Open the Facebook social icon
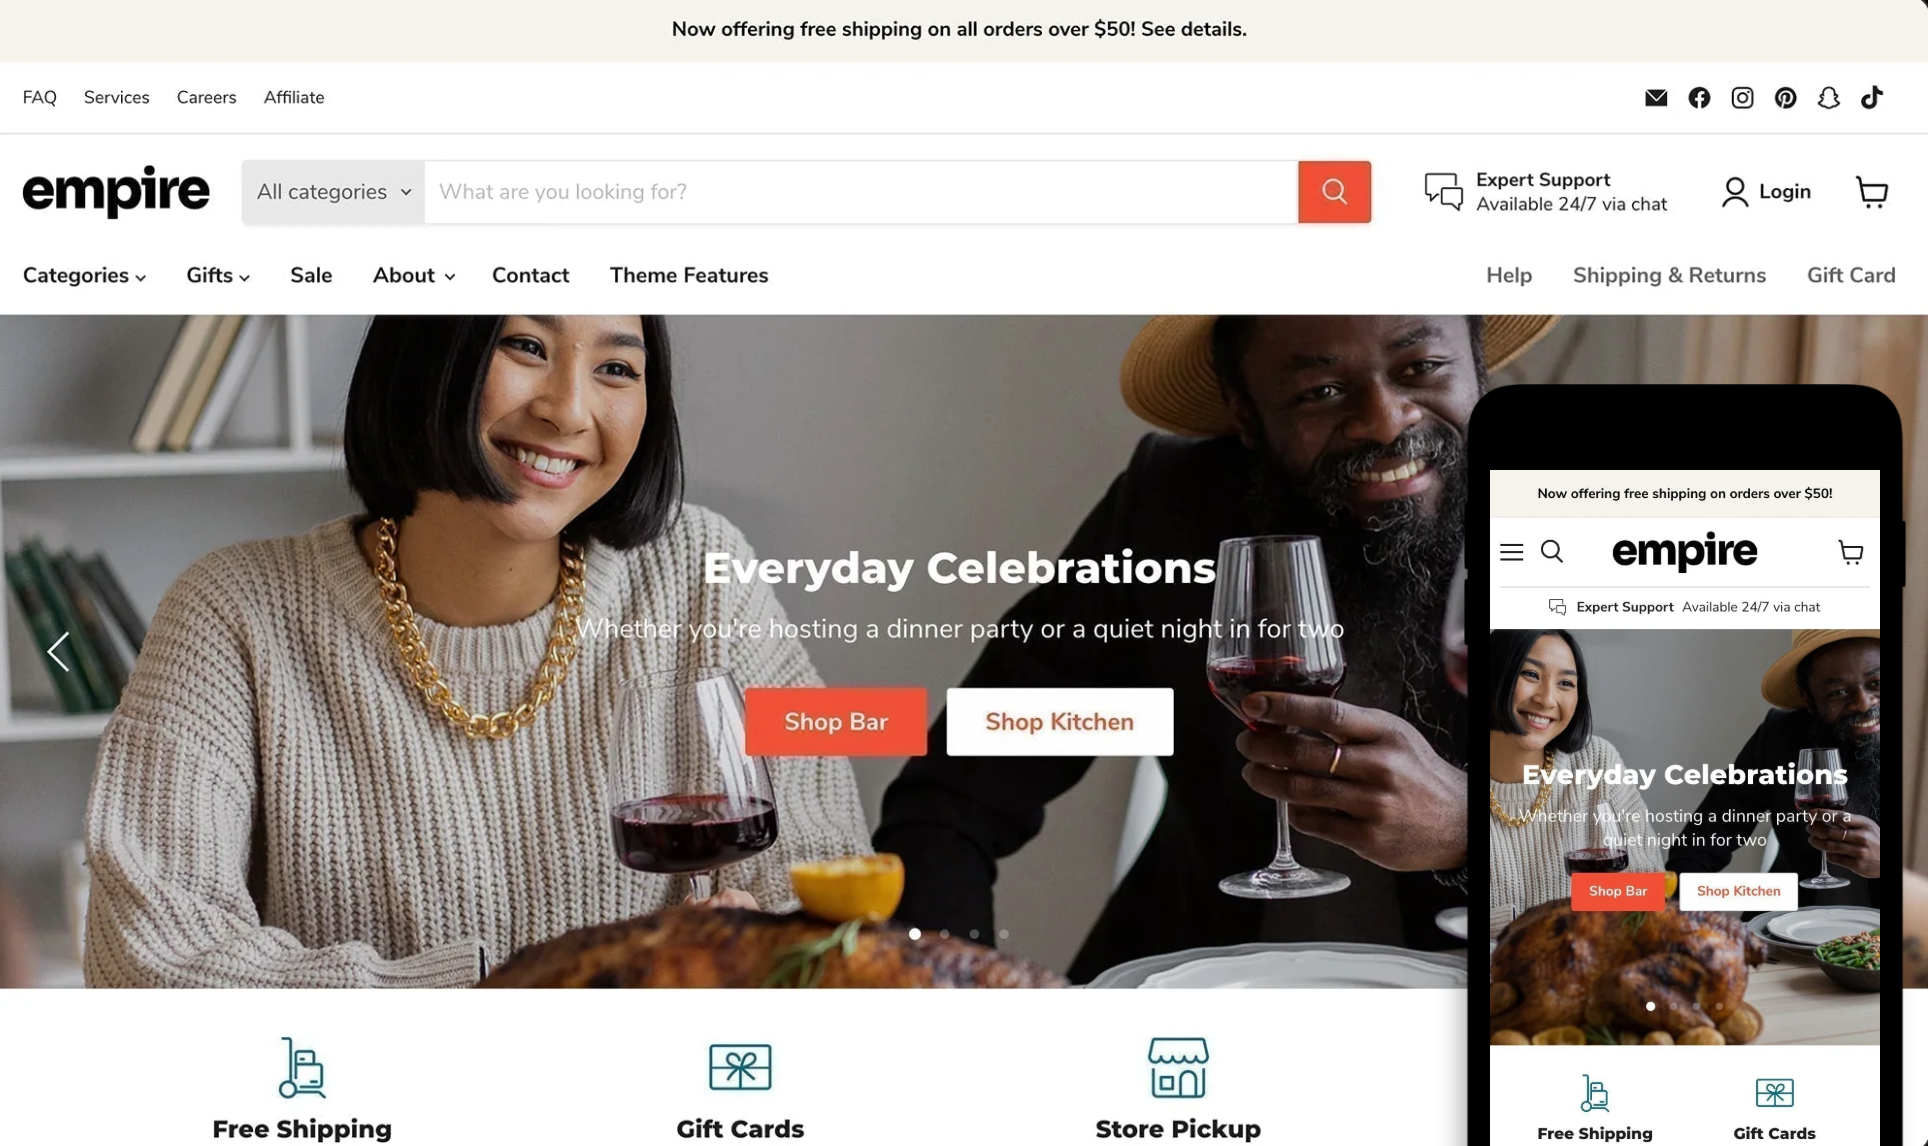This screenshot has height=1146, width=1928. coord(1699,97)
